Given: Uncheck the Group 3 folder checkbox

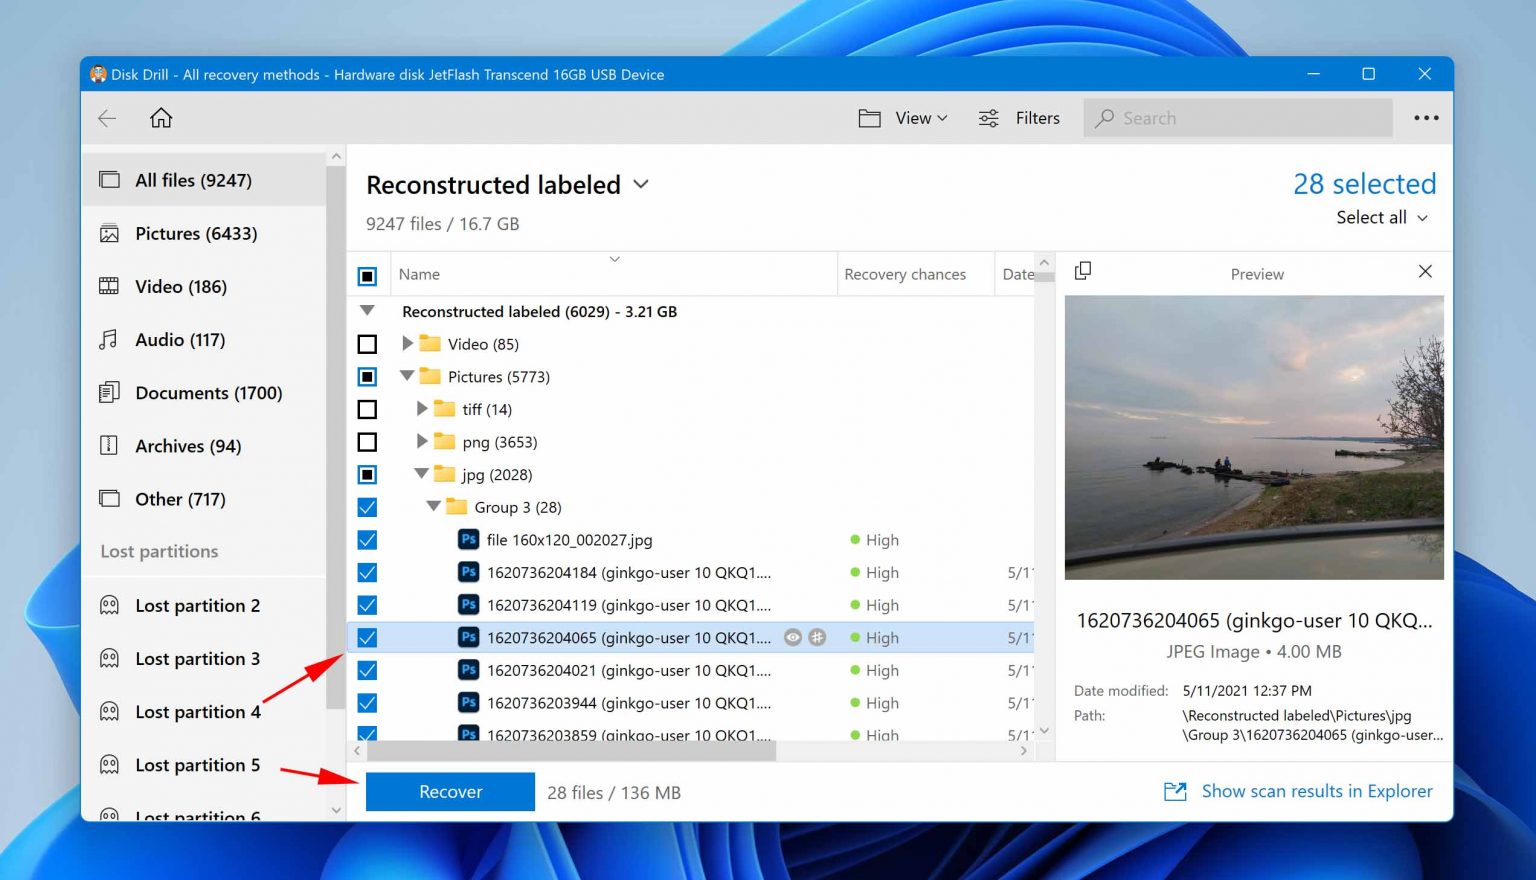Looking at the screenshot, I should pyautogui.click(x=367, y=507).
